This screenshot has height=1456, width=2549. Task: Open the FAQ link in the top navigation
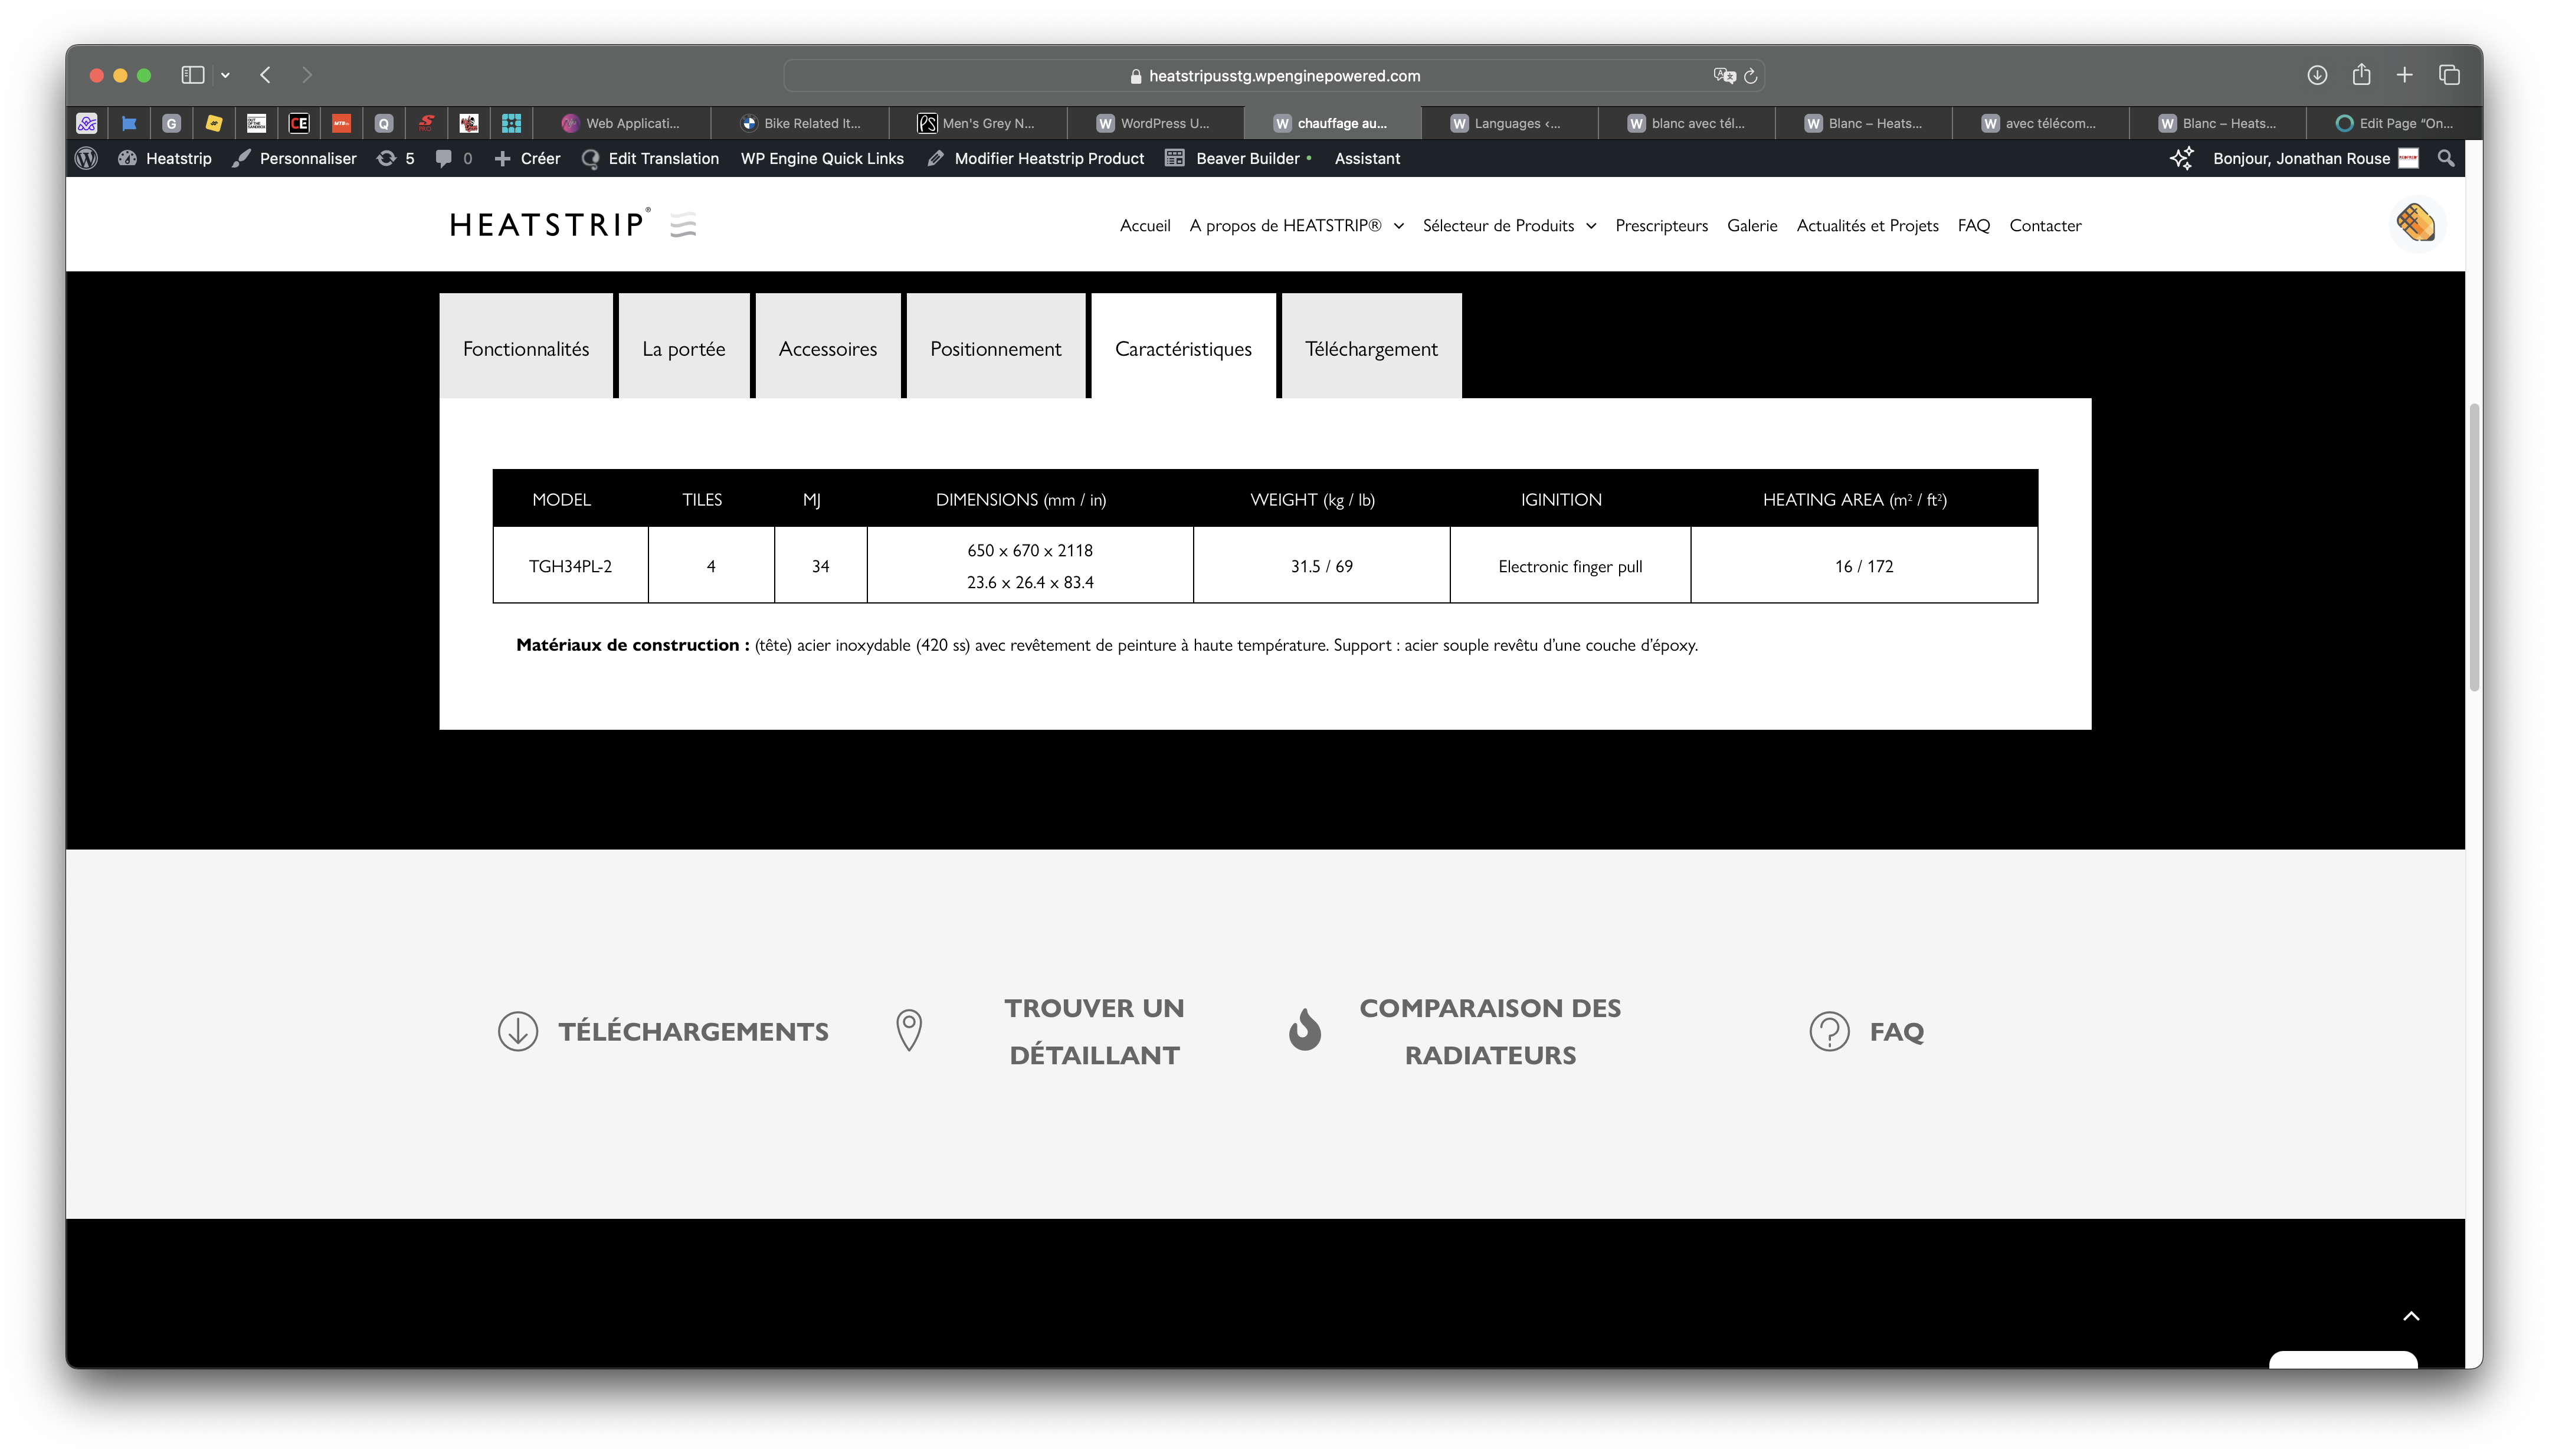pyautogui.click(x=1973, y=225)
